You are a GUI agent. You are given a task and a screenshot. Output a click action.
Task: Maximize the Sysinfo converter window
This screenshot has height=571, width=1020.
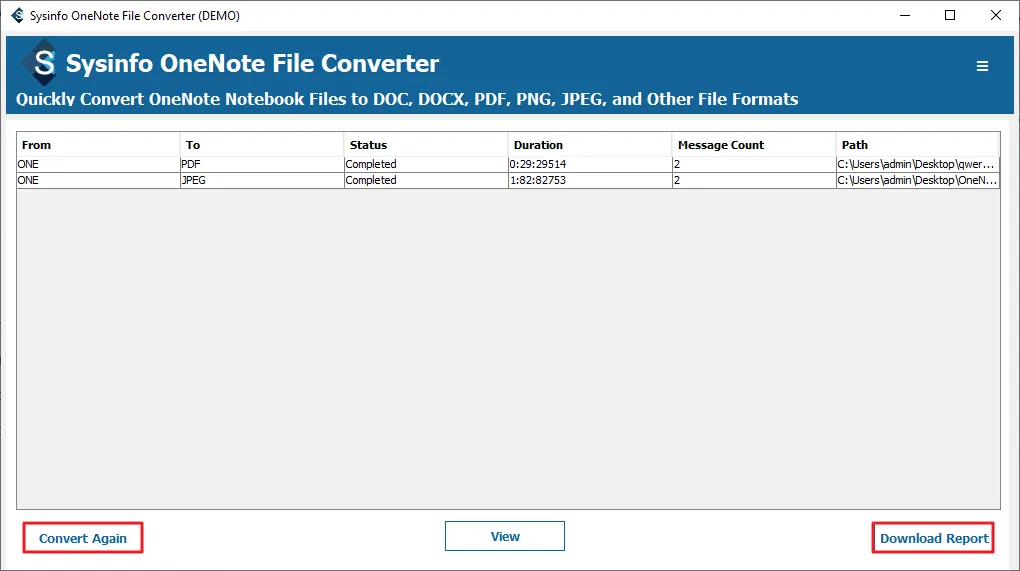pyautogui.click(x=950, y=15)
